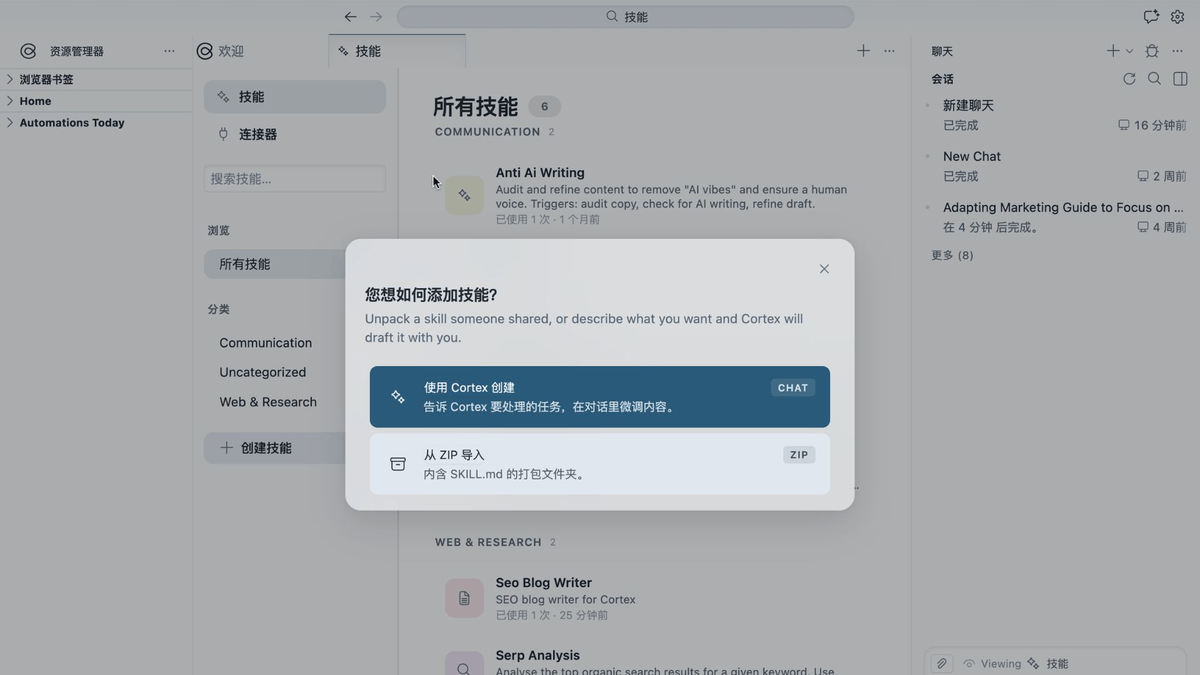Click the Seo Blog Writer document icon
This screenshot has height=675, width=1200.
pos(464,598)
